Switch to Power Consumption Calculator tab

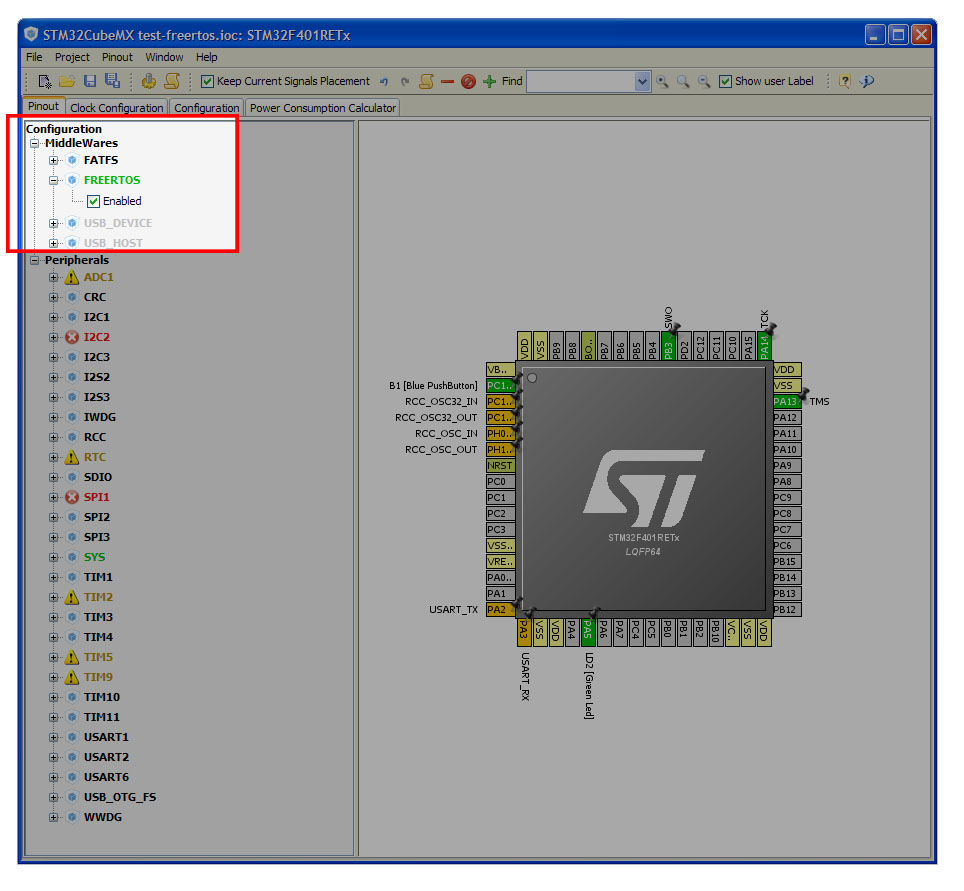tap(323, 108)
